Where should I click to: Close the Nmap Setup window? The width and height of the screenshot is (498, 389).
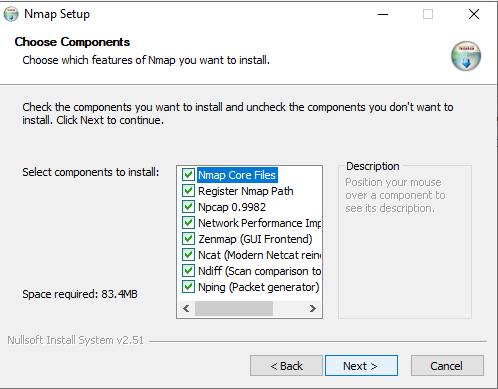pos(474,14)
